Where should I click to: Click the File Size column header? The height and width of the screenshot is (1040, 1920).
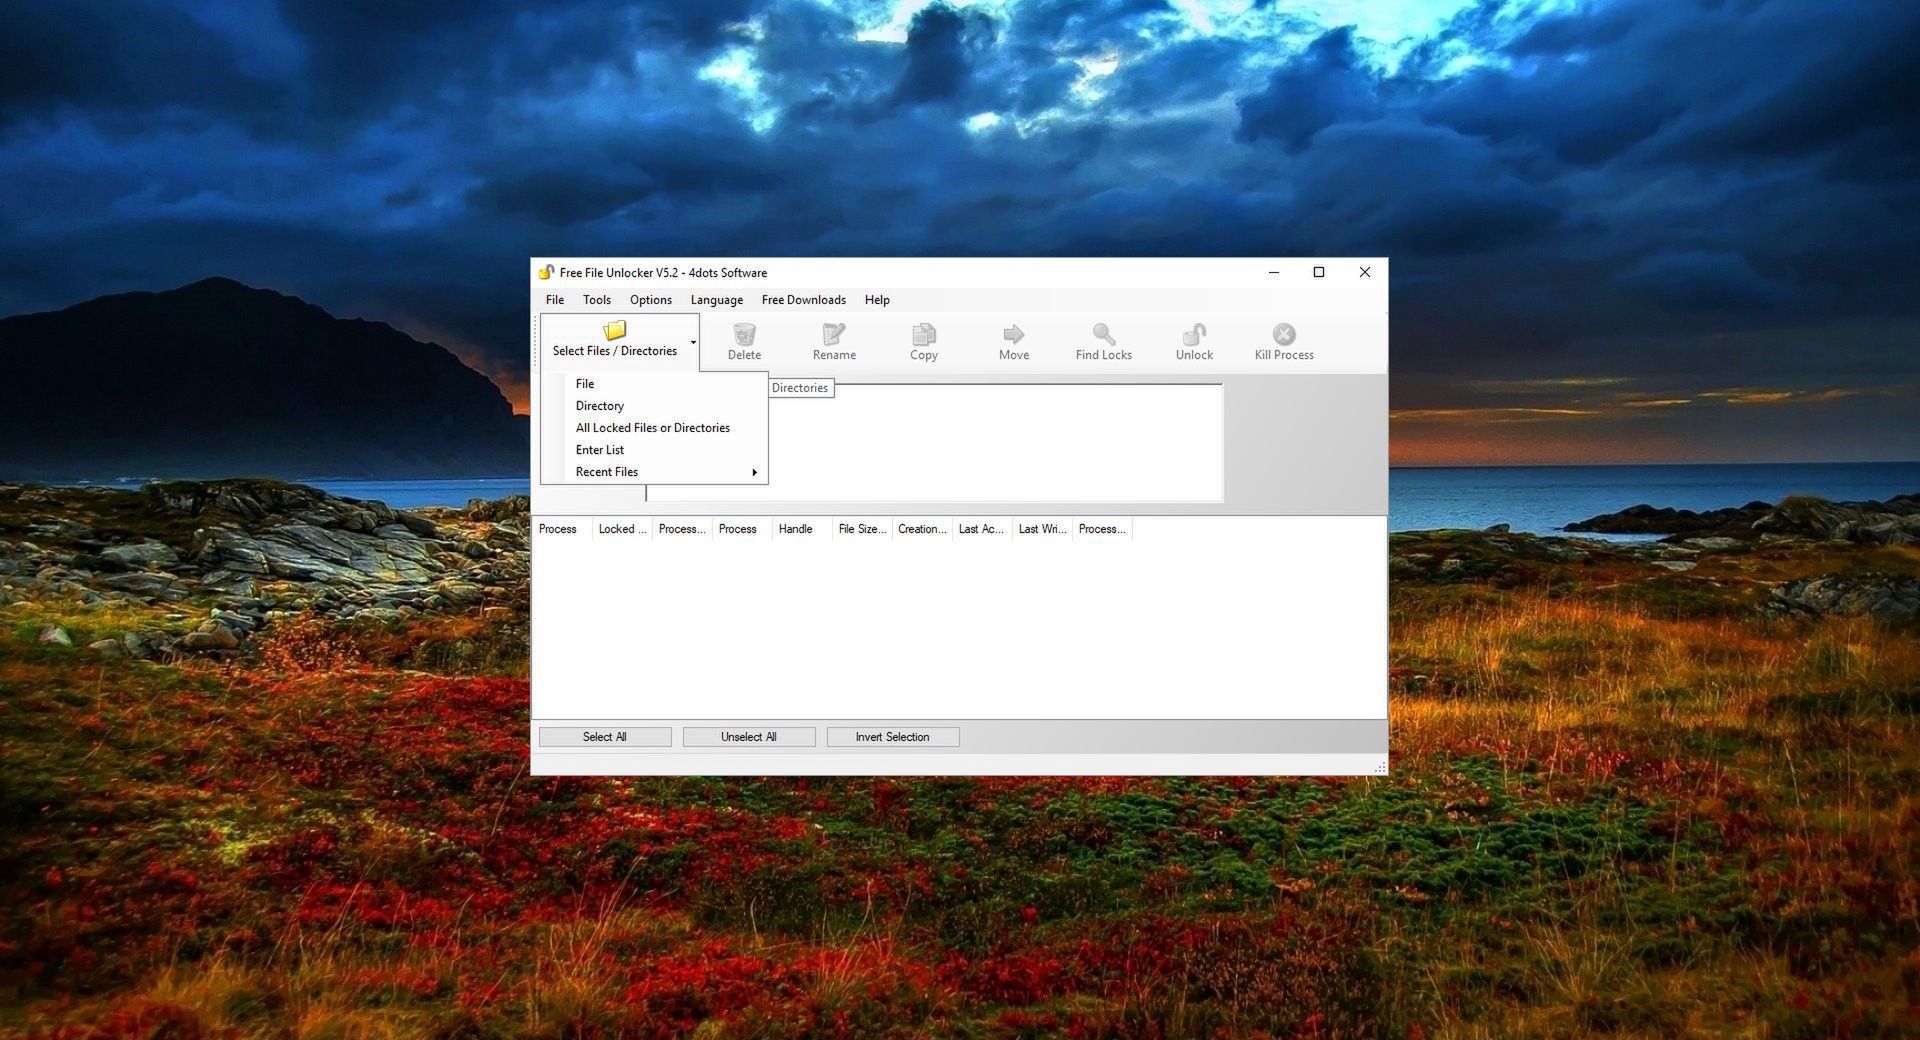click(x=861, y=529)
